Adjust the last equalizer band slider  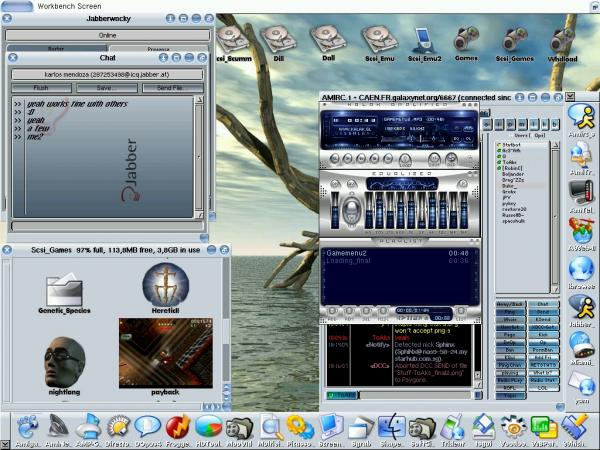[464, 211]
